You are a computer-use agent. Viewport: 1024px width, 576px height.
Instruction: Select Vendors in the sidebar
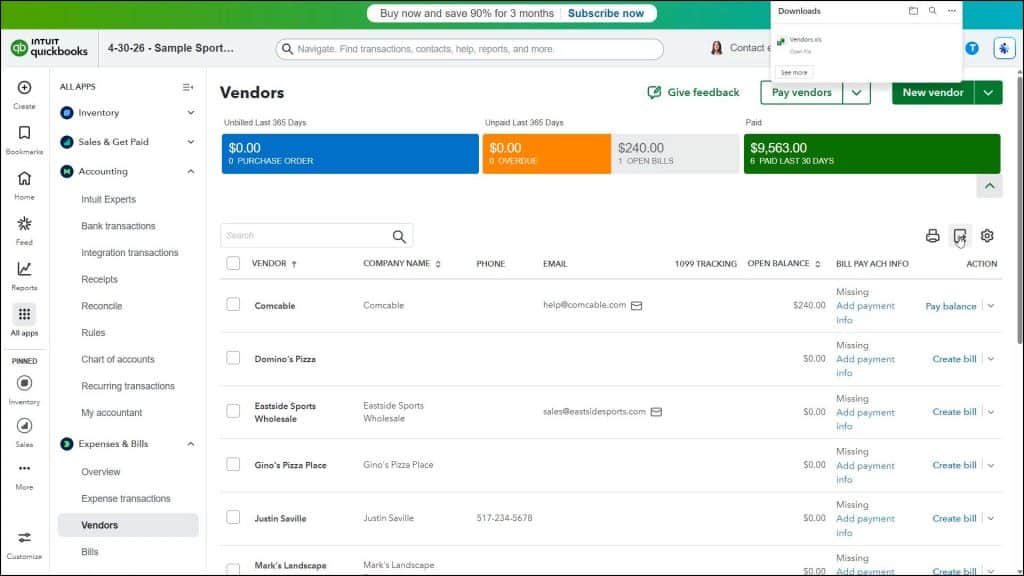tap(128, 525)
